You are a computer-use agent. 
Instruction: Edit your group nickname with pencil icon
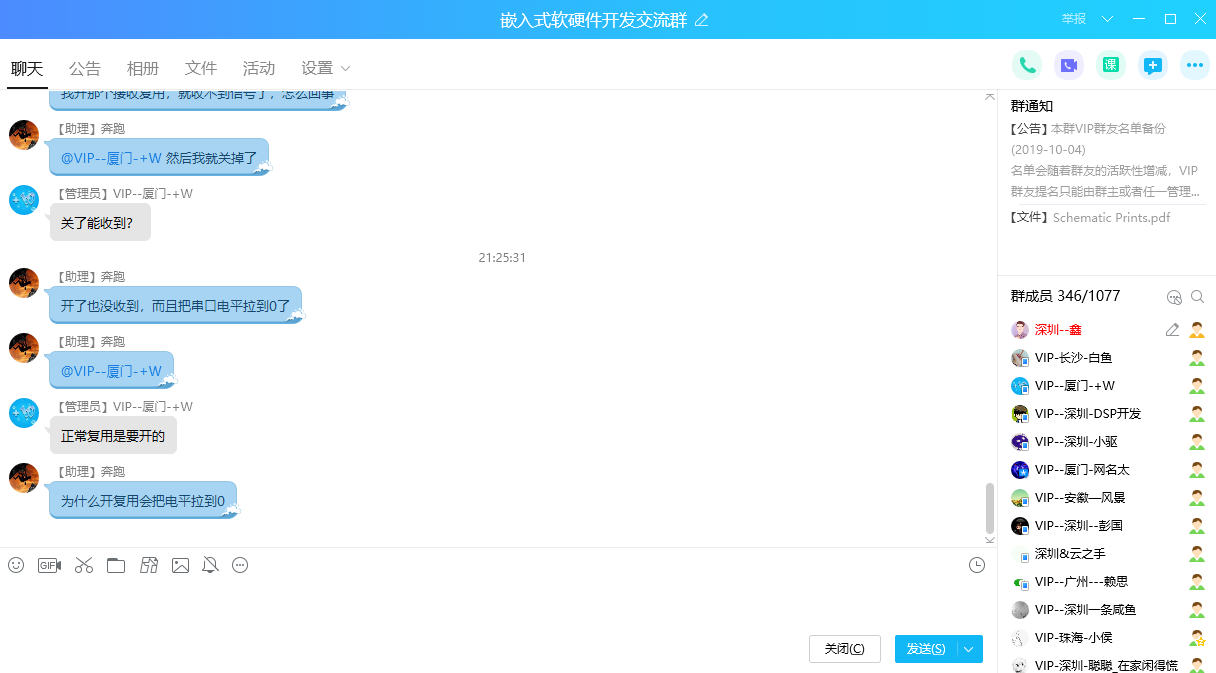point(1172,329)
